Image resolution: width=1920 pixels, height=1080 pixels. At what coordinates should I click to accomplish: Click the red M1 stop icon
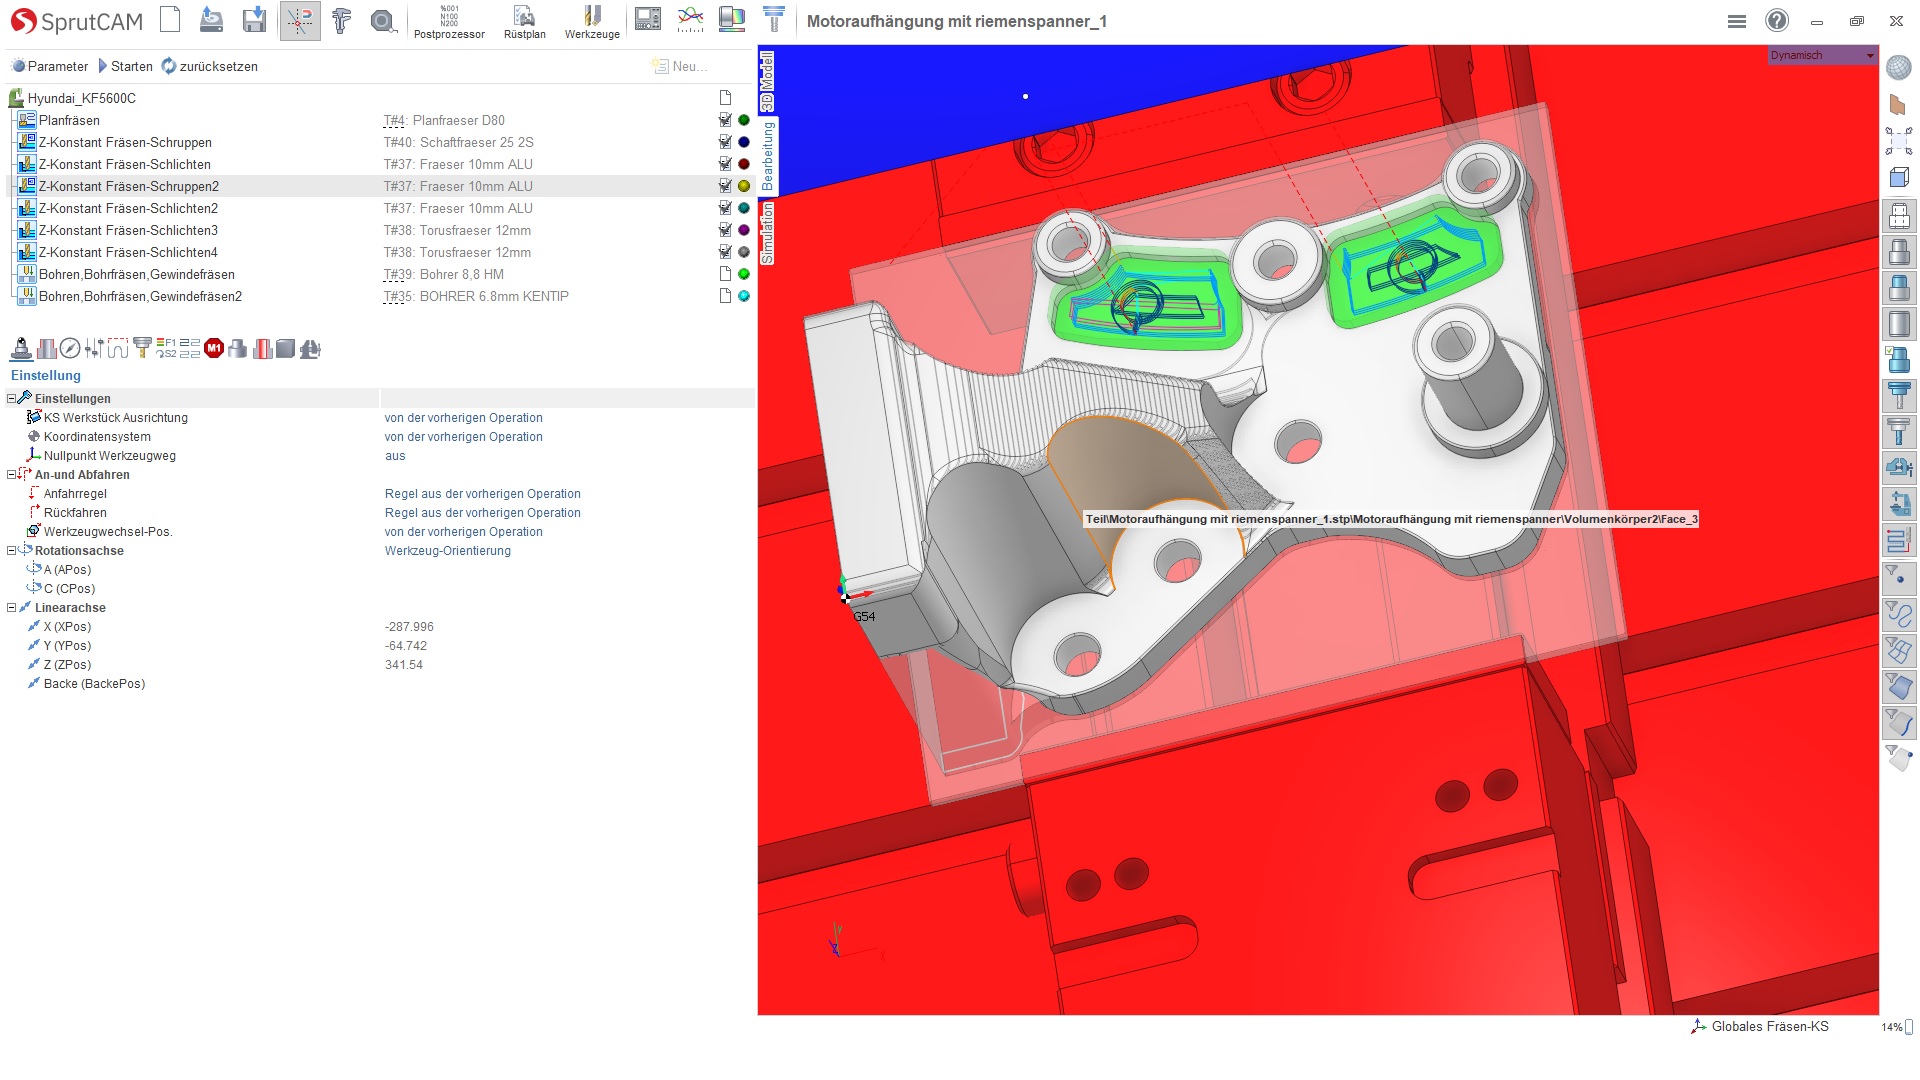coord(213,348)
